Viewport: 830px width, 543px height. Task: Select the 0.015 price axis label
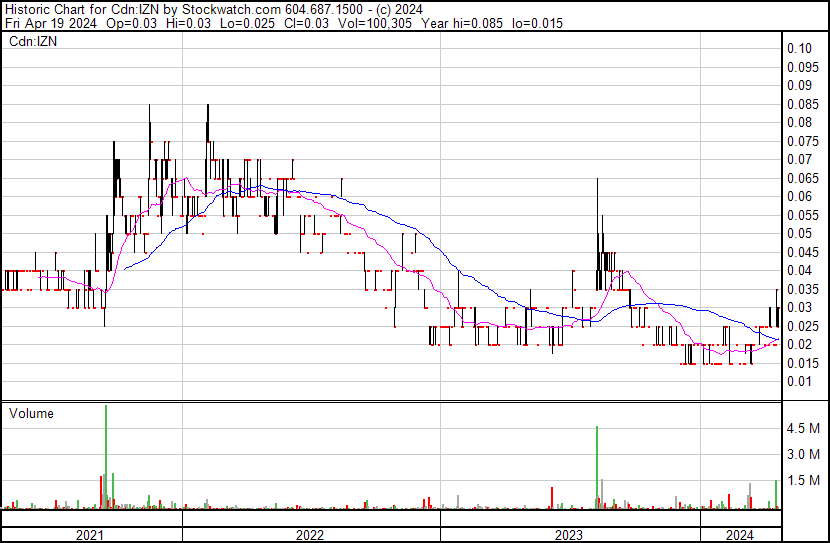[803, 364]
